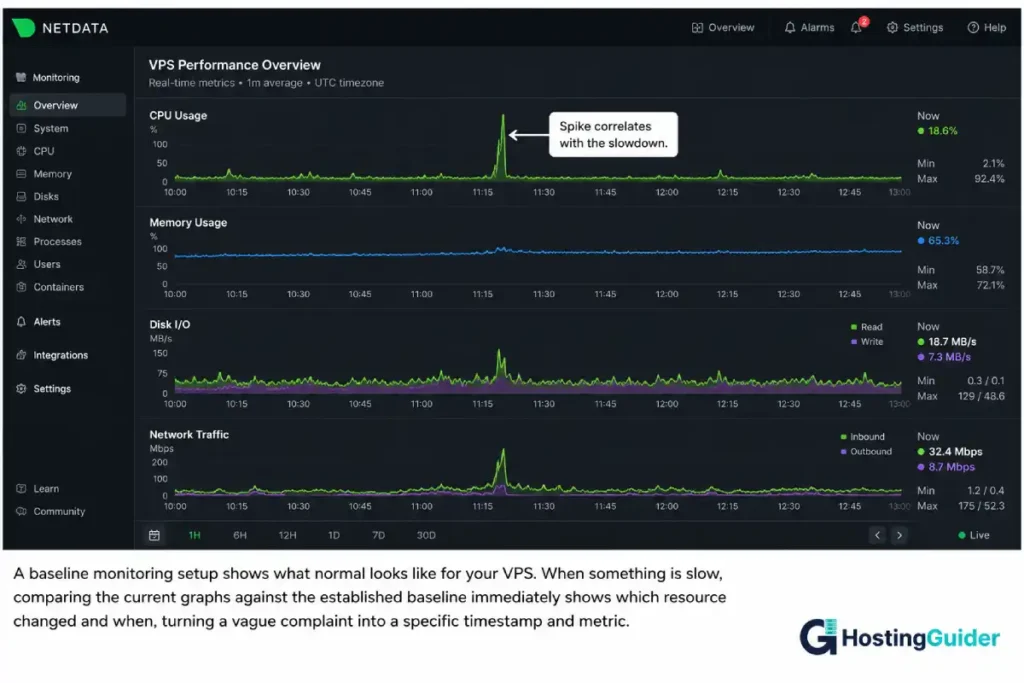Select the 12H time range
This screenshot has width=1024, height=683.
click(x=287, y=535)
